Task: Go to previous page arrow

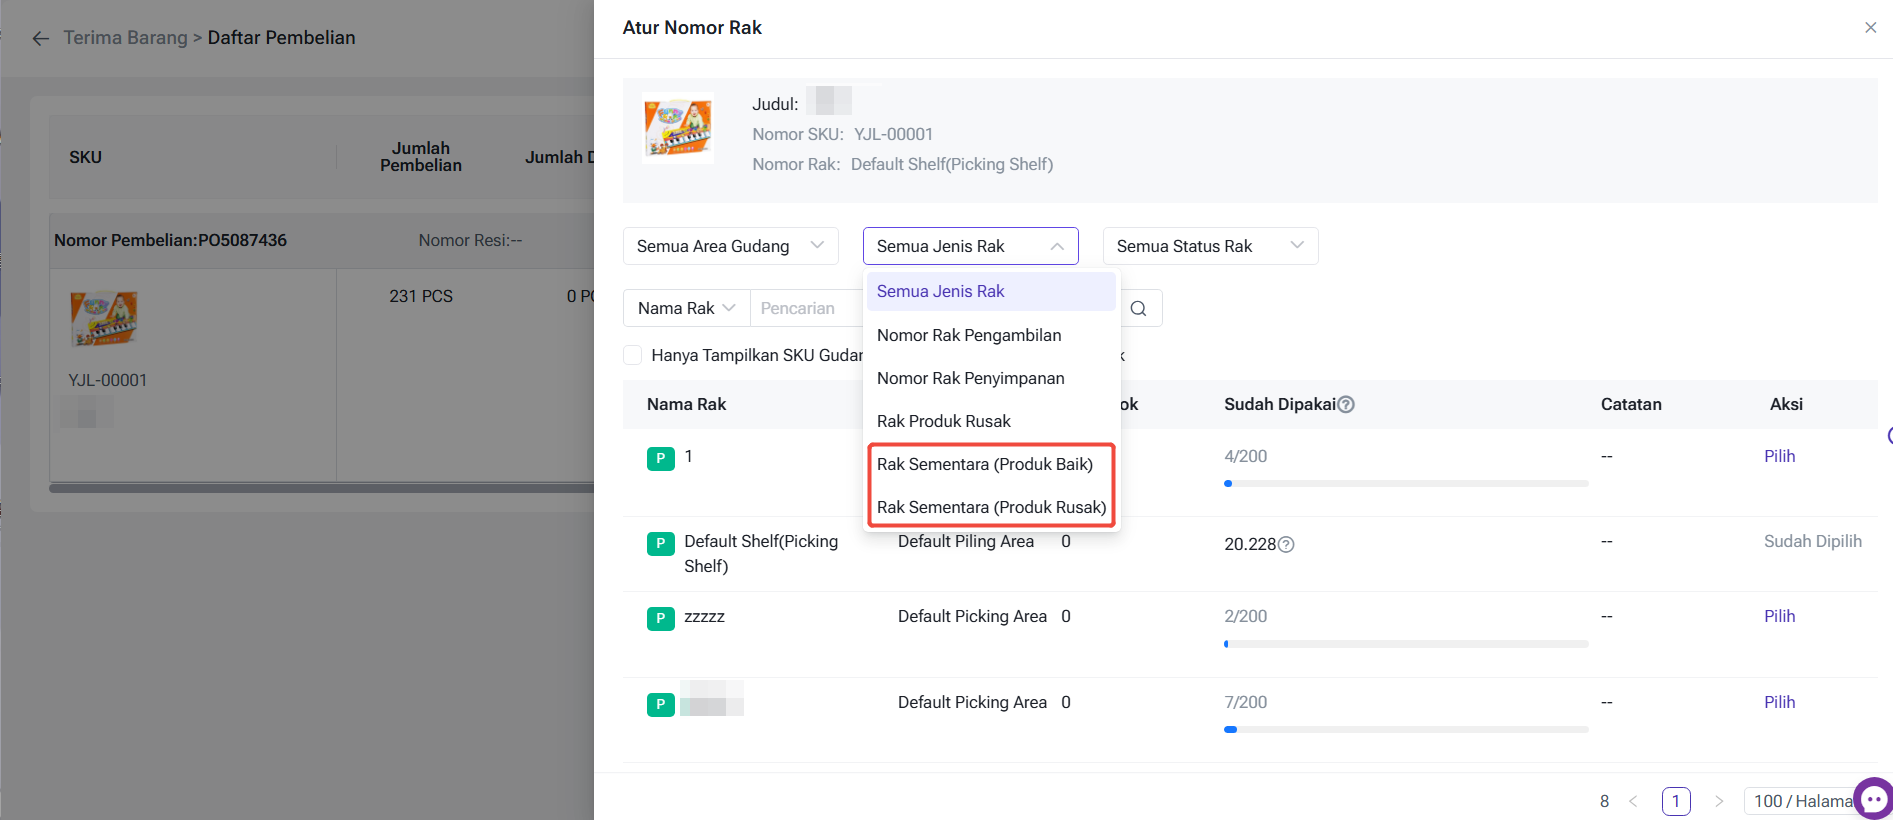Action: (x=1633, y=801)
